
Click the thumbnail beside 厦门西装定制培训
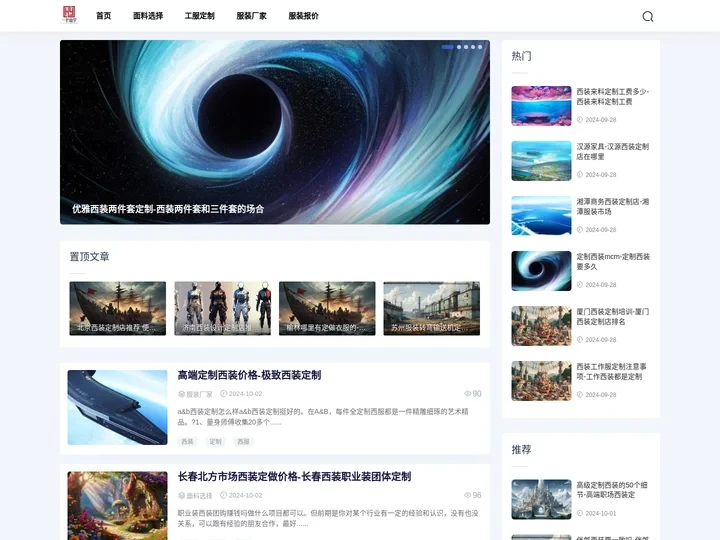(x=541, y=326)
